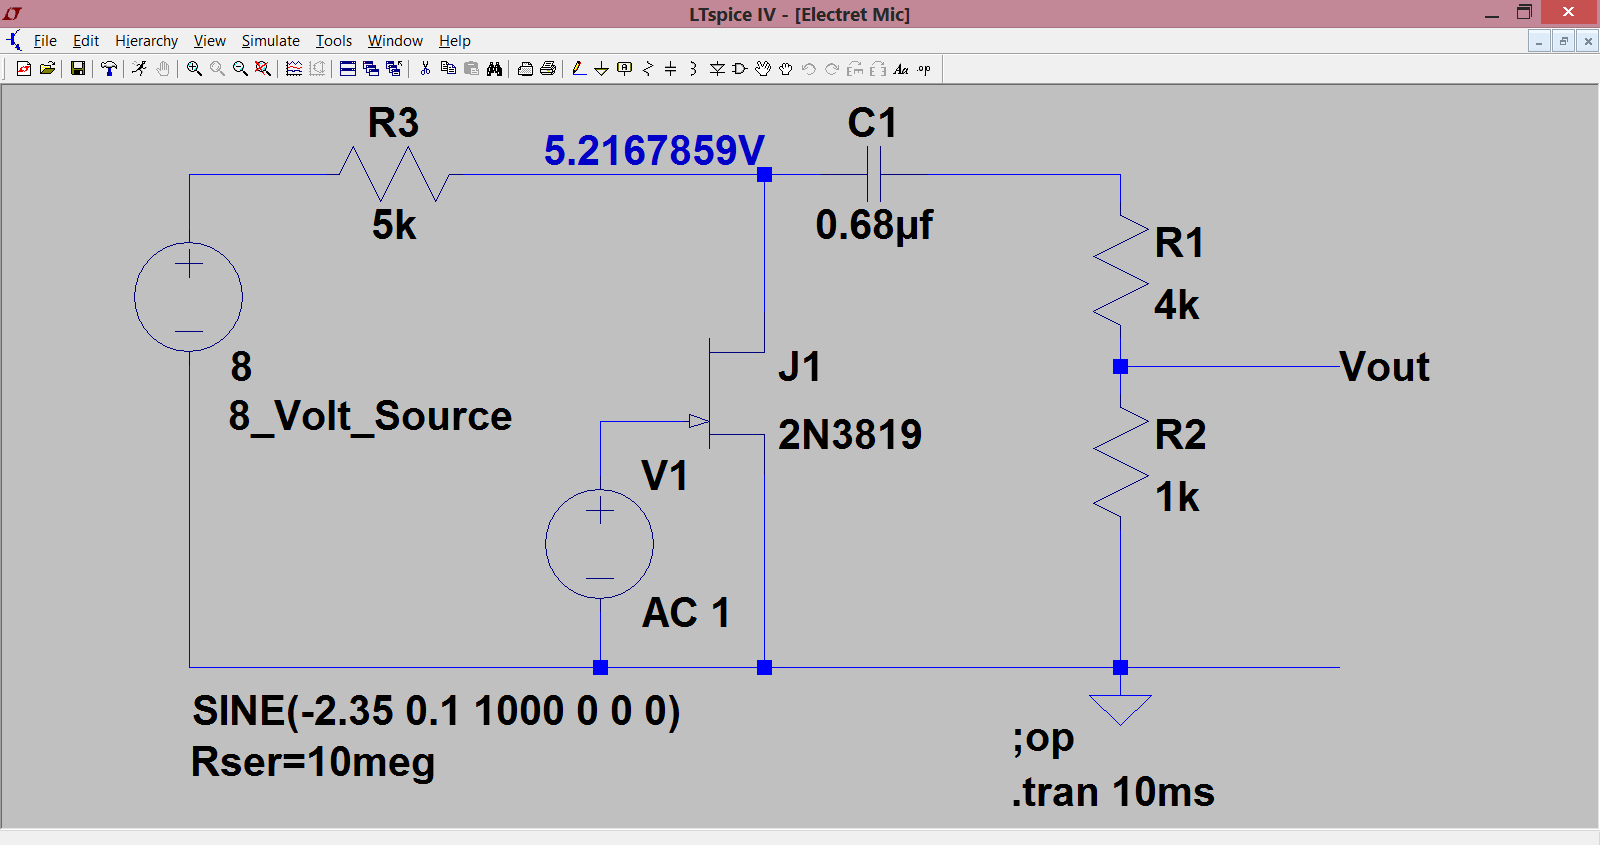Click the Redo arrow icon
1600x845 pixels.
click(831, 69)
